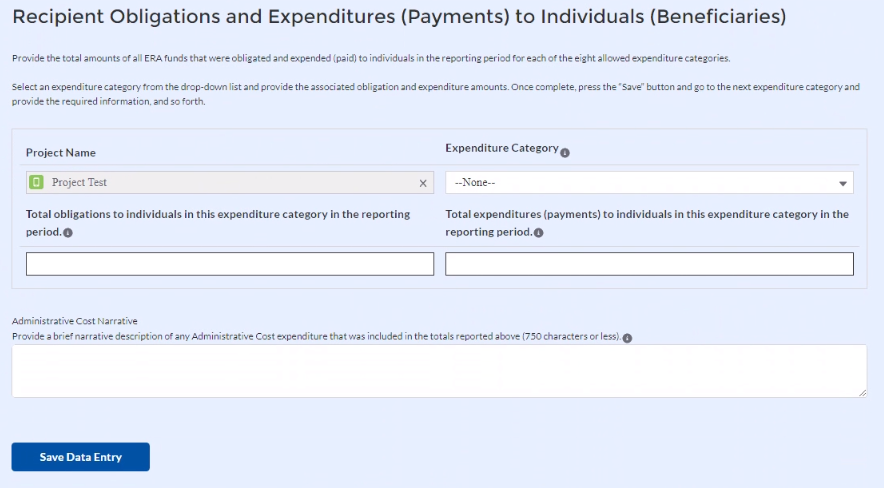Screen dimensions: 884x488
Task: Click the Administrative Cost Narrative label
Action: (x=75, y=321)
